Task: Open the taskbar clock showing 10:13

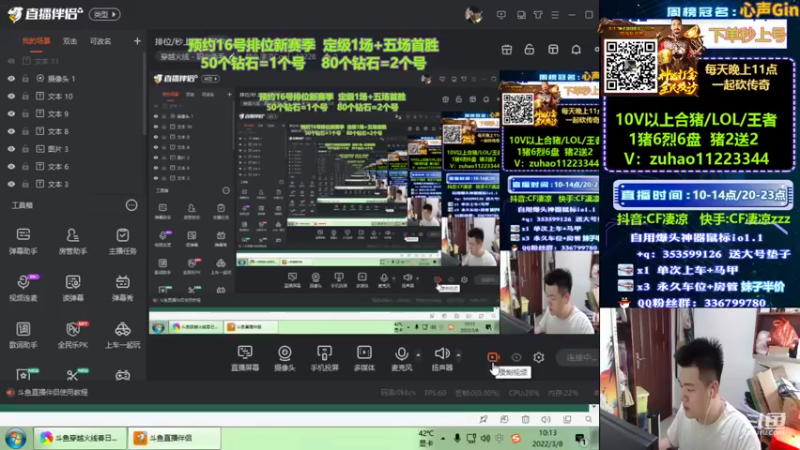Action: pos(547,438)
